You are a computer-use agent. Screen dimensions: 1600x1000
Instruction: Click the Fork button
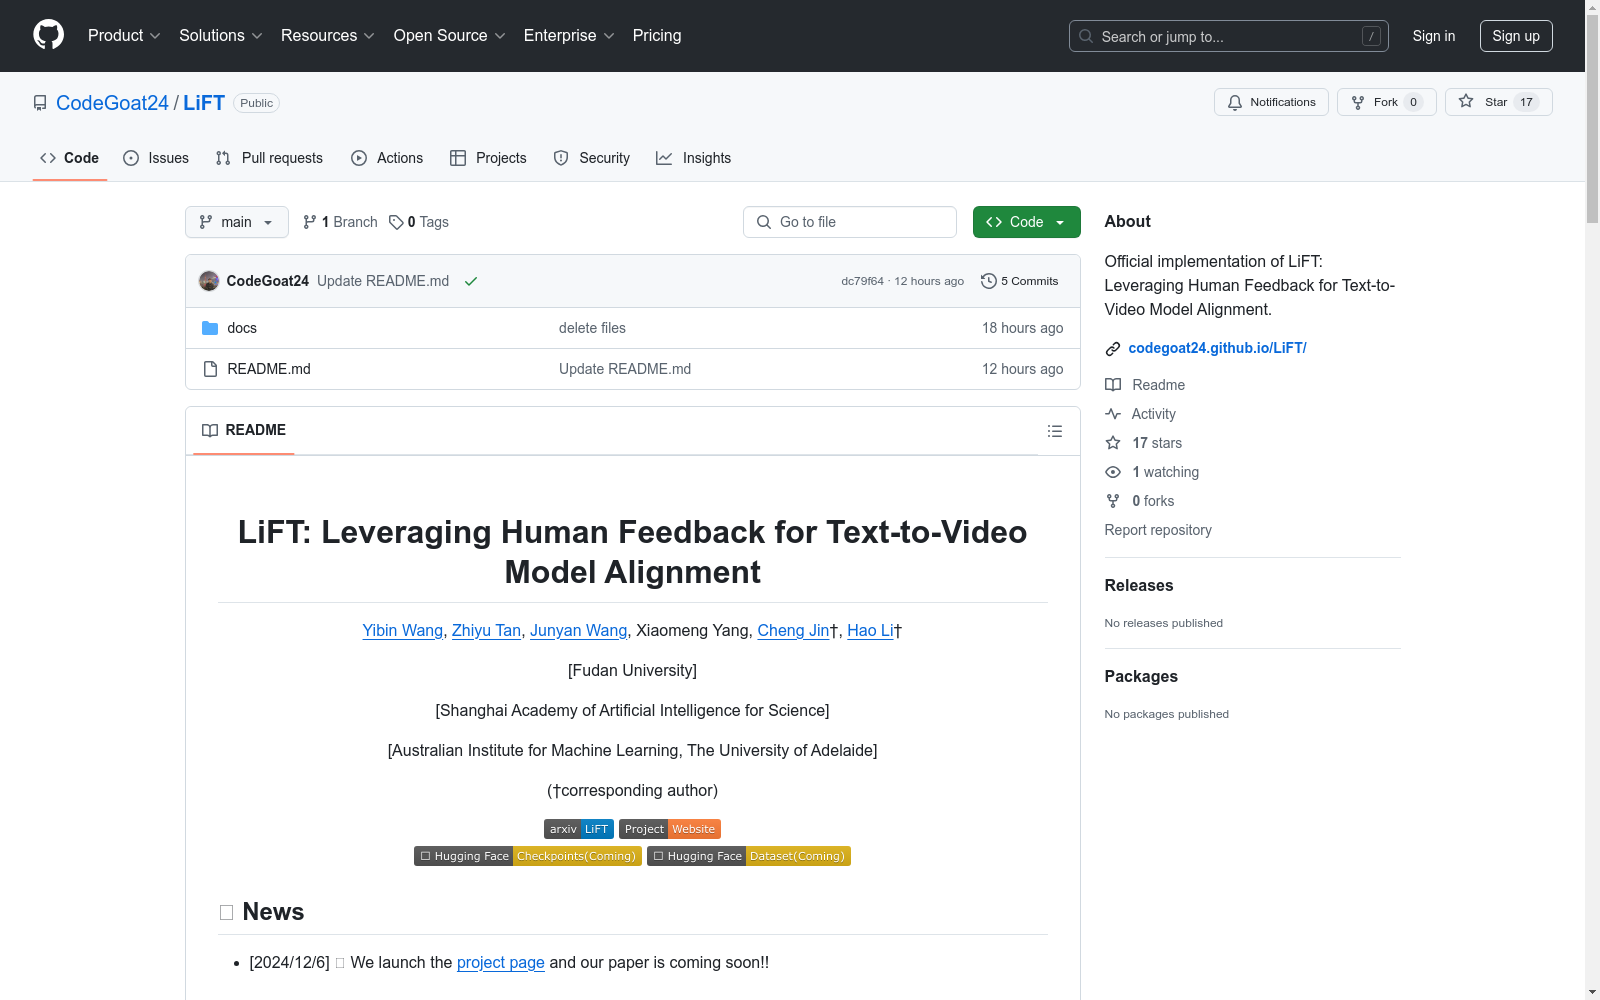pyautogui.click(x=1387, y=102)
